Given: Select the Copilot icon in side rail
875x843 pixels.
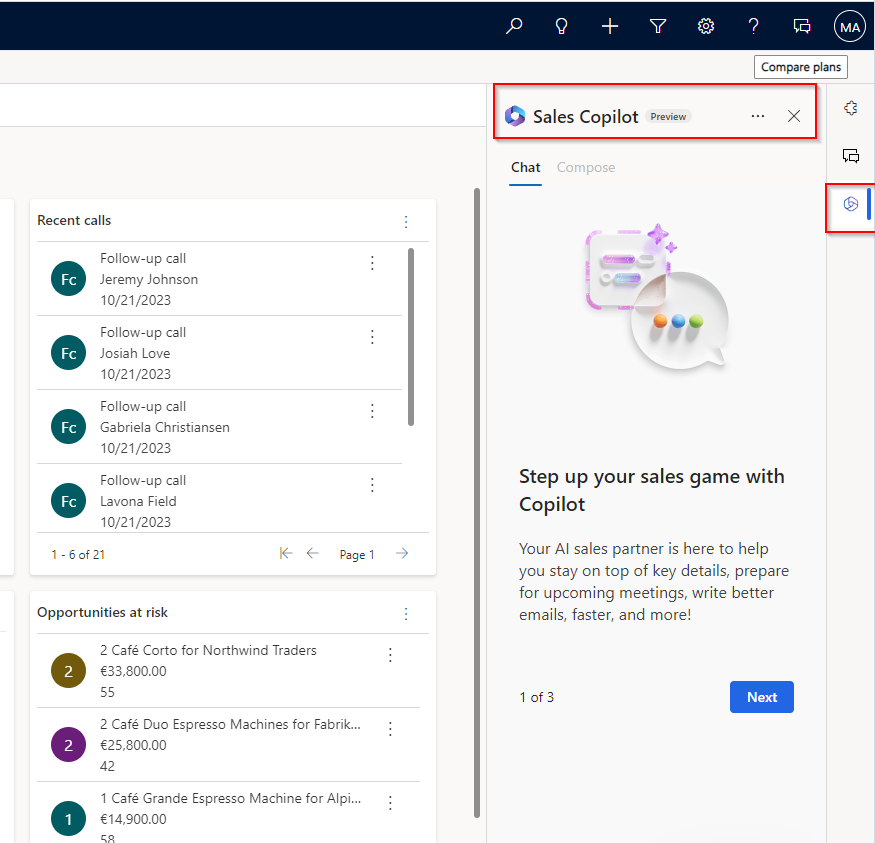Looking at the screenshot, I should tap(850, 204).
